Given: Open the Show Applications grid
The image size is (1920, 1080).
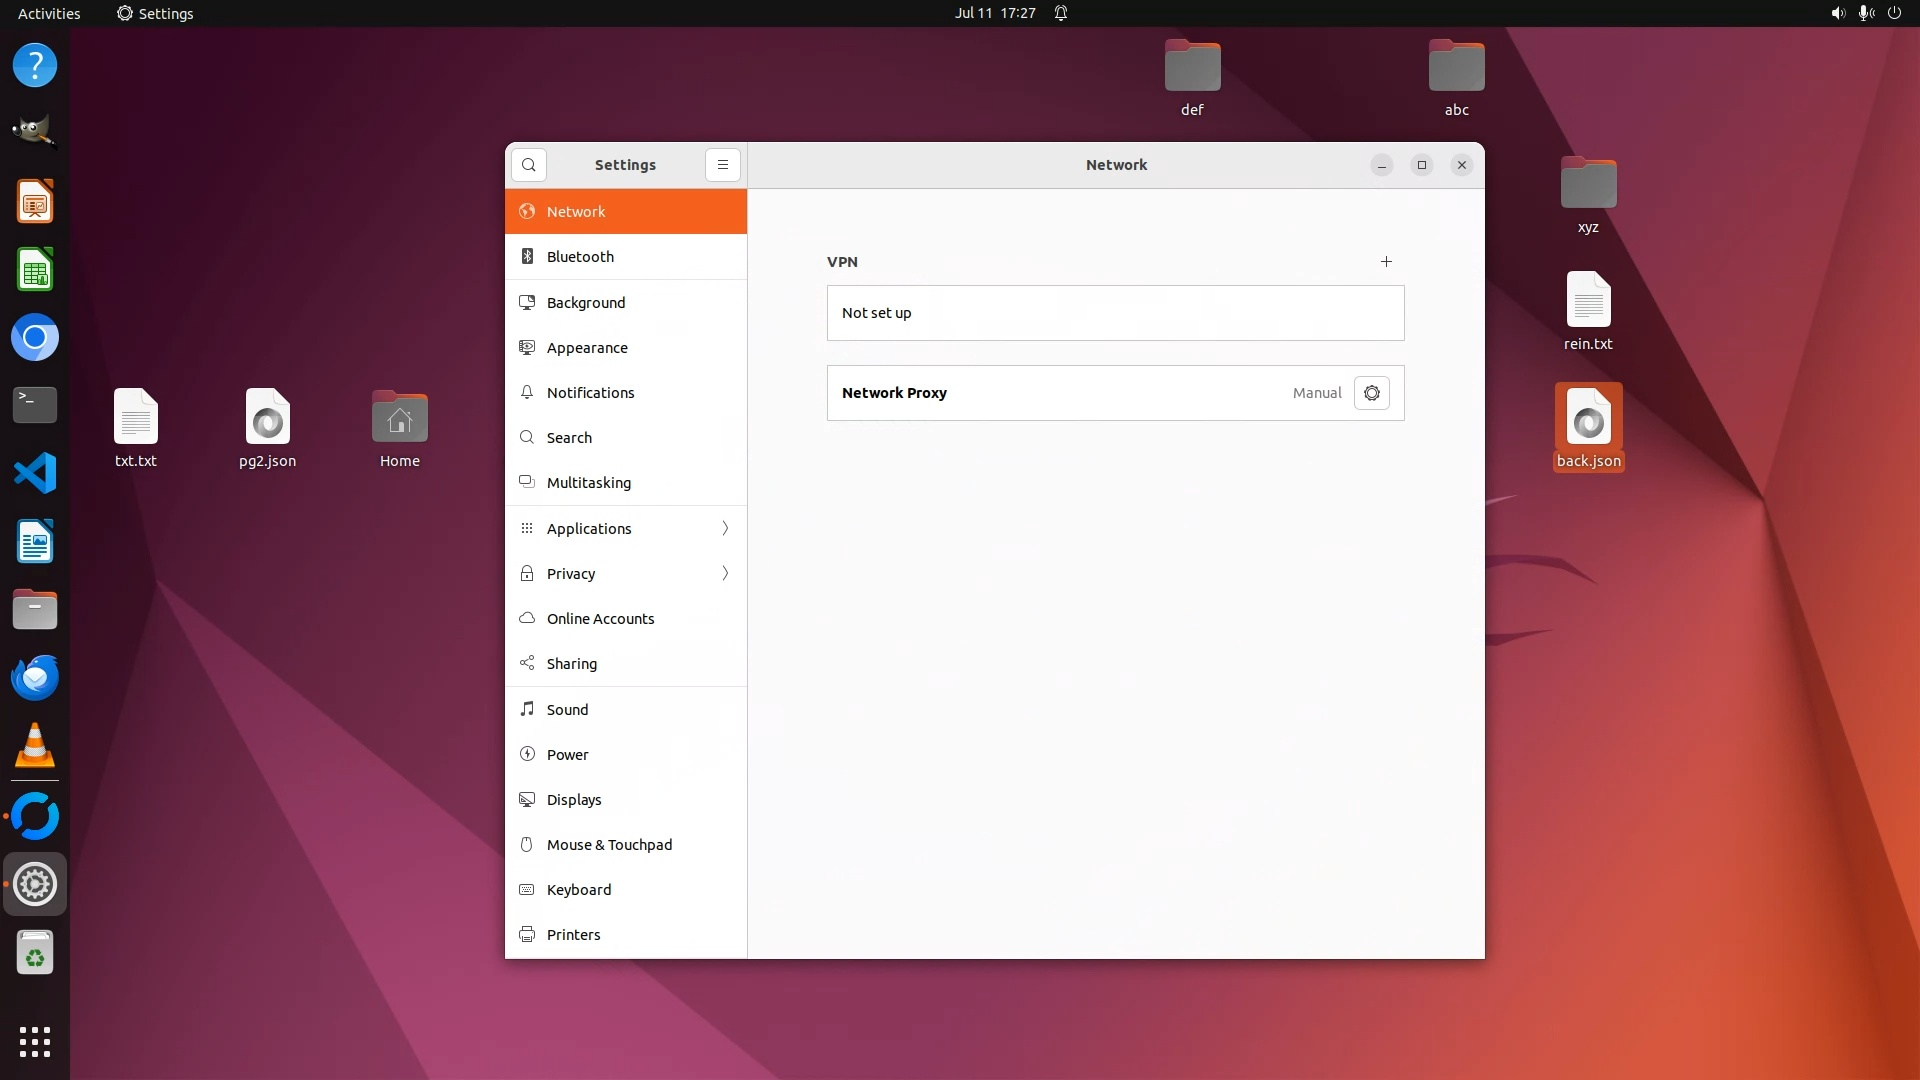Looking at the screenshot, I should coord(35,1041).
